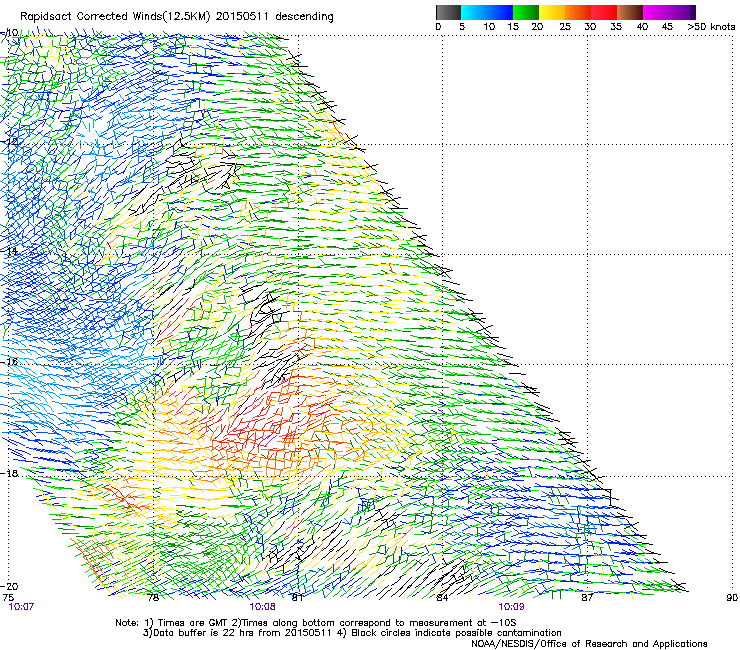
Task: Click the '-12' latitude axis label
Action: (x=9, y=142)
